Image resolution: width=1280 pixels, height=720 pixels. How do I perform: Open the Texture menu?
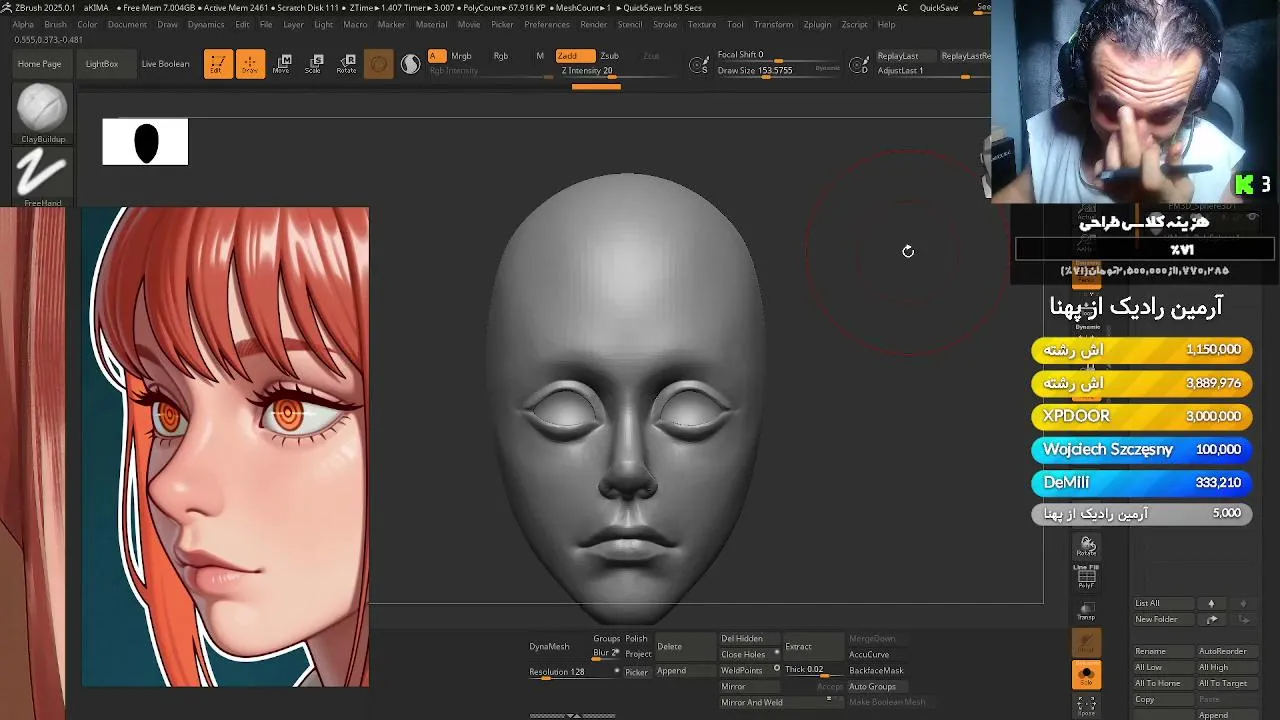[x=702, y=24]
